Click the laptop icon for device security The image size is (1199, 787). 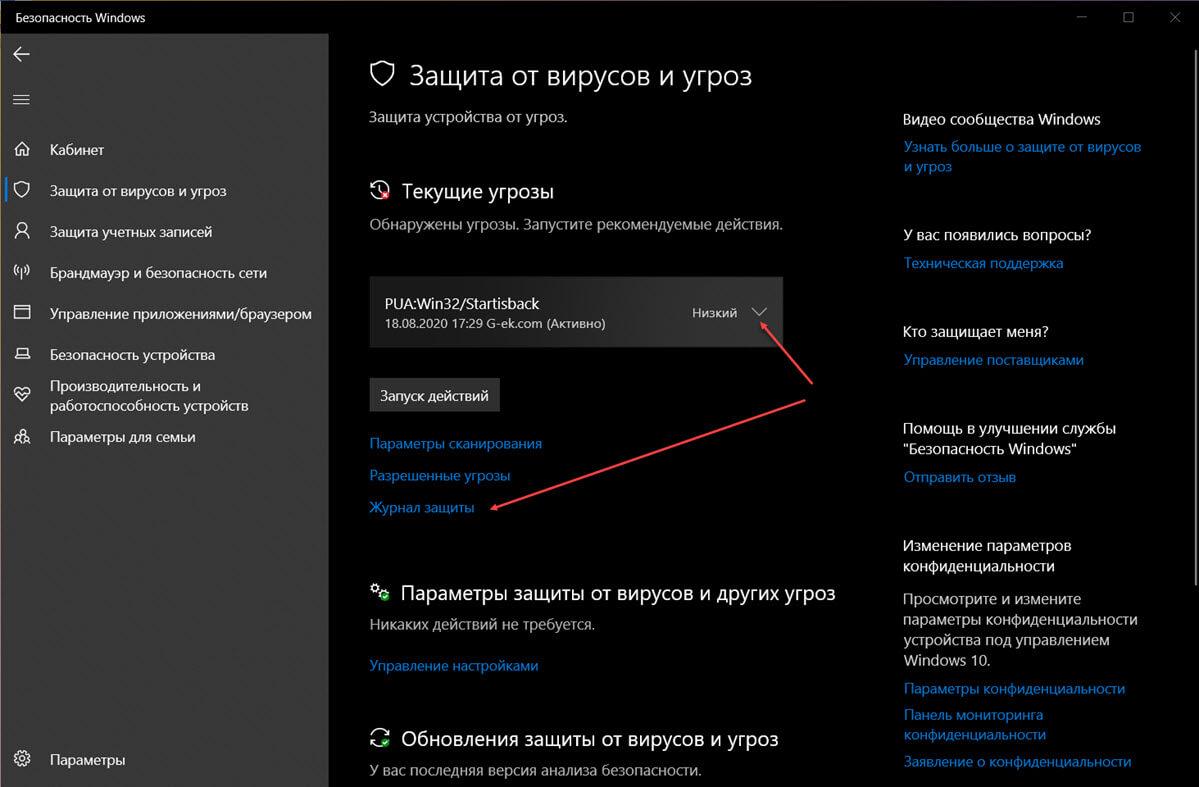coord(22,353)
